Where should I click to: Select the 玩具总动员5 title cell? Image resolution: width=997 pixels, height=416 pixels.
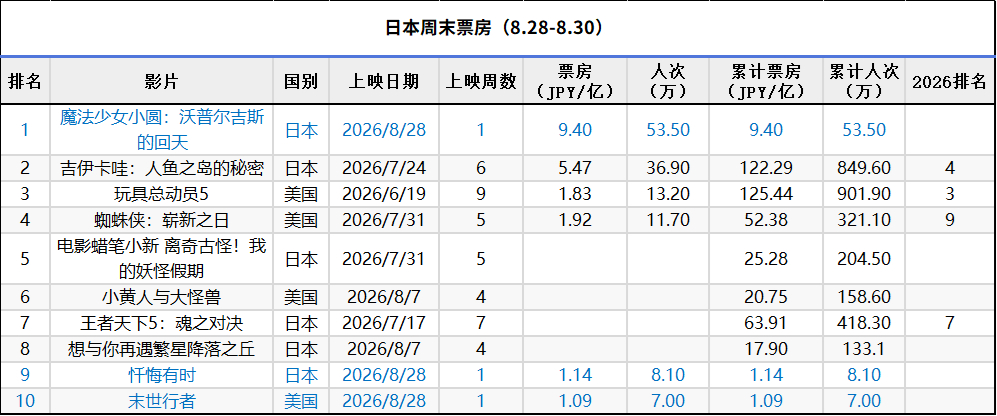(162, 194)
